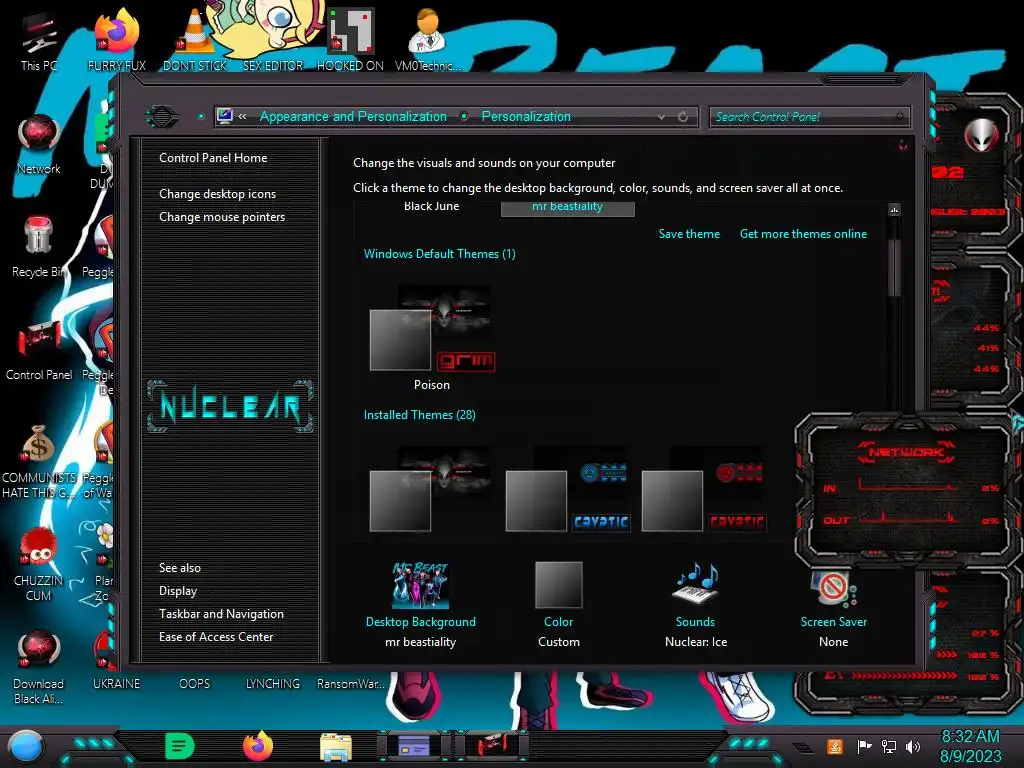
Task: Select the OOPS desktop label
Action: pos(195,684)
